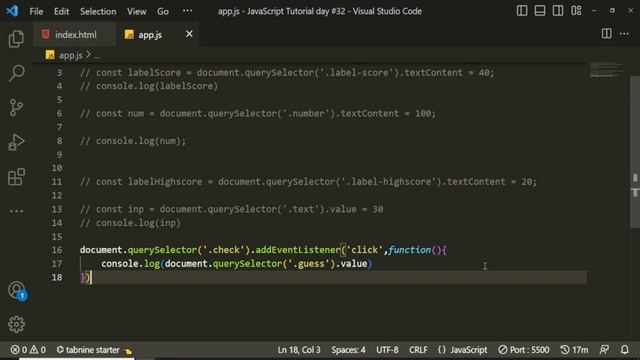Show hidden menu items ellipsis
The width and height of the screenshot is (640, 360).
coord(187,11)
